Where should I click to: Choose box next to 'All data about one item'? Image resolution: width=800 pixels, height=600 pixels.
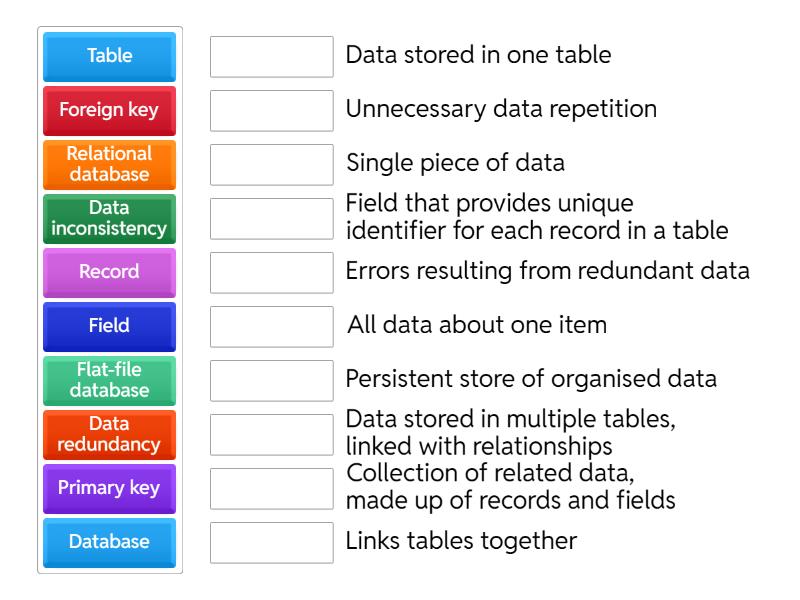(271, 327)
